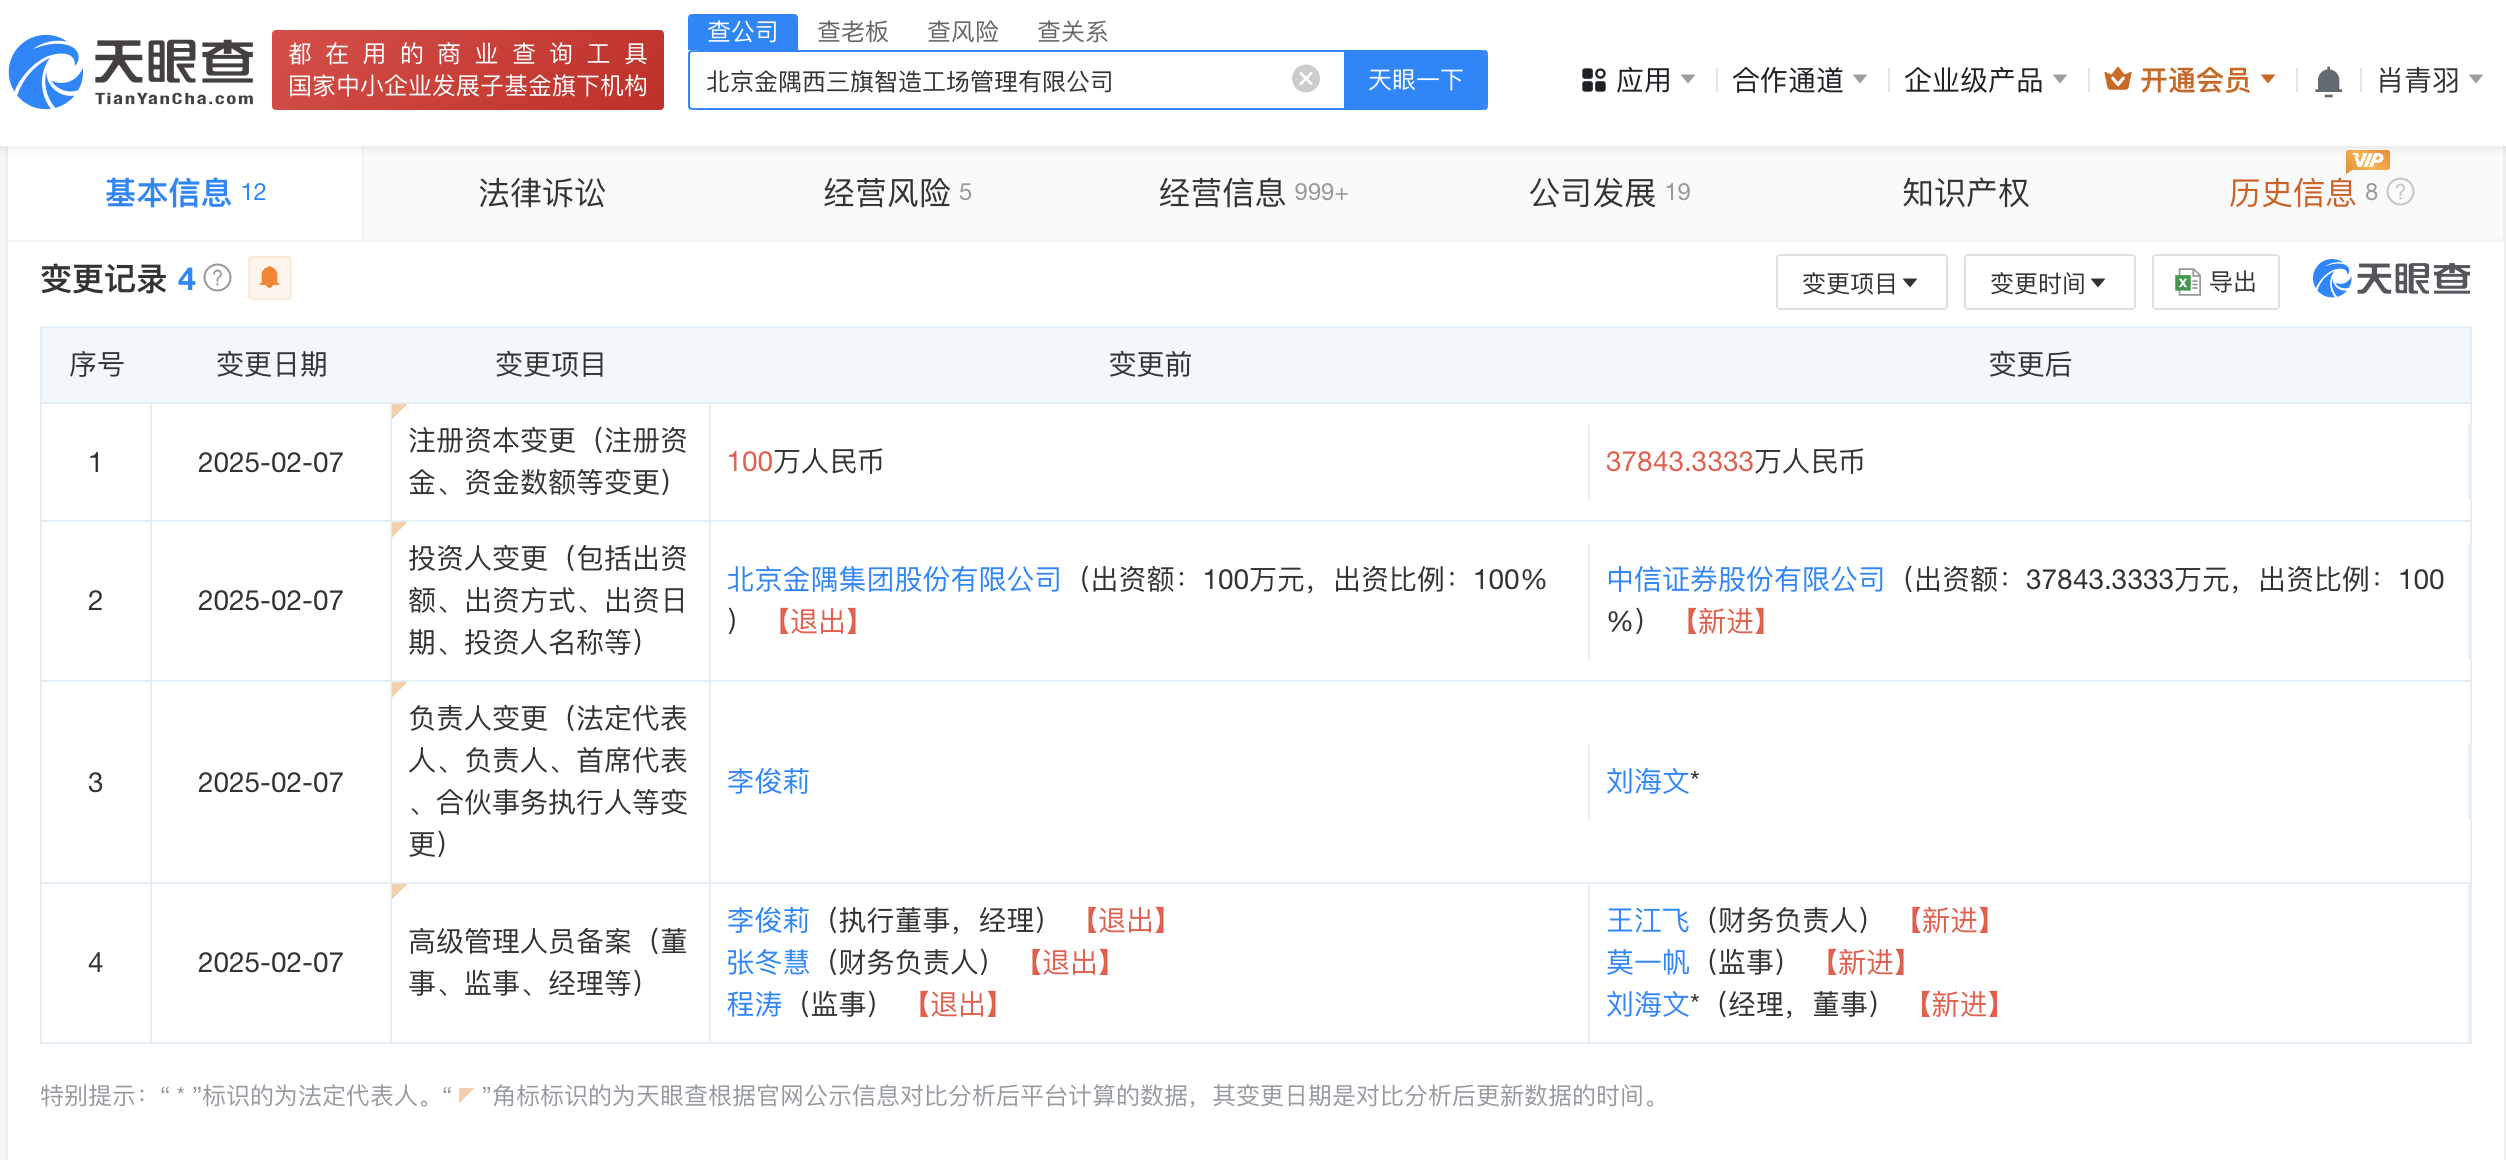Image resolution: width=2506 pixels, height=1160 pixels.
Task: Click the orange bell alert icon by 变更记录
Action: 269,277
